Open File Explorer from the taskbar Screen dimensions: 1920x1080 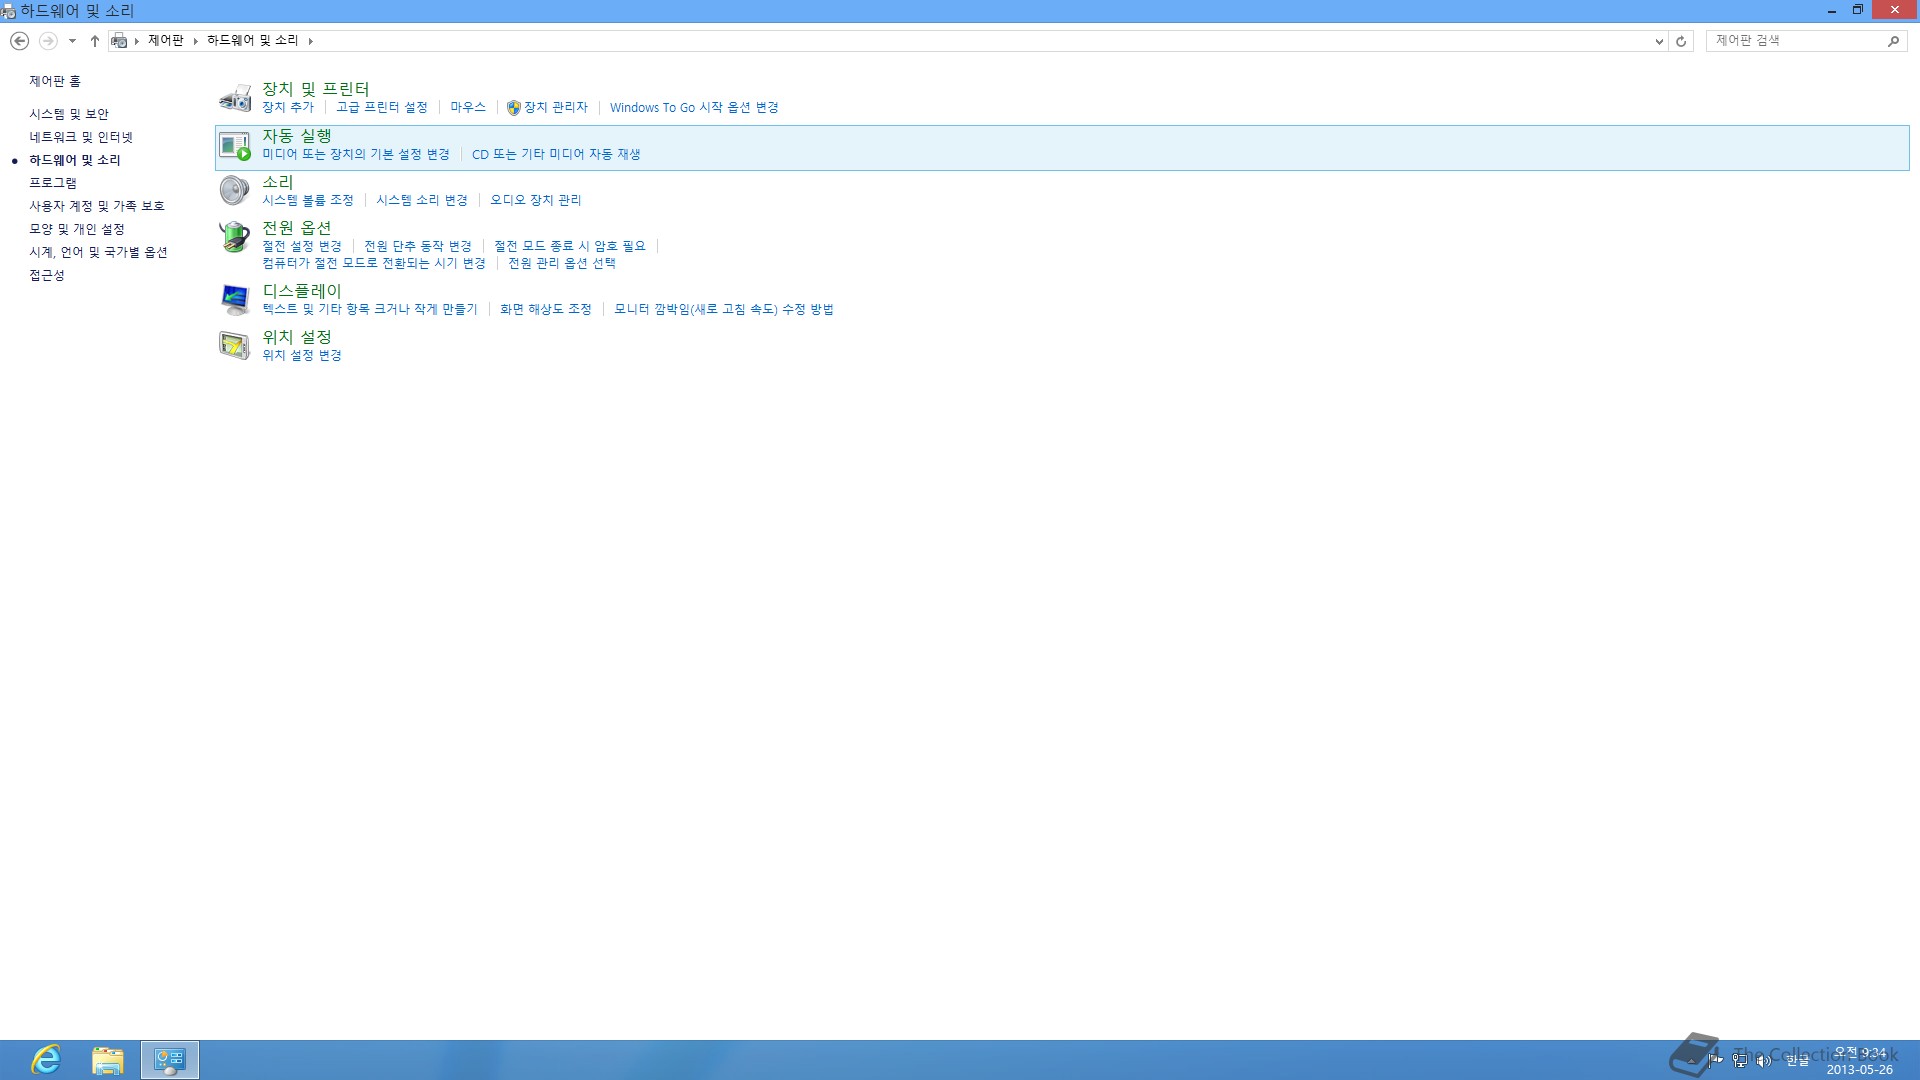tap(108, 1059)
